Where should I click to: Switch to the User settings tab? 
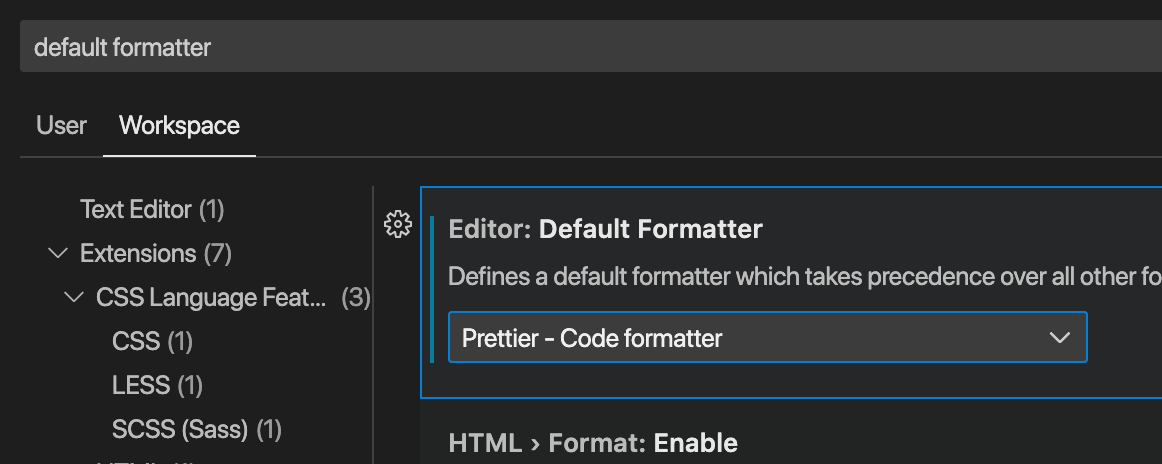coord(61,126)
